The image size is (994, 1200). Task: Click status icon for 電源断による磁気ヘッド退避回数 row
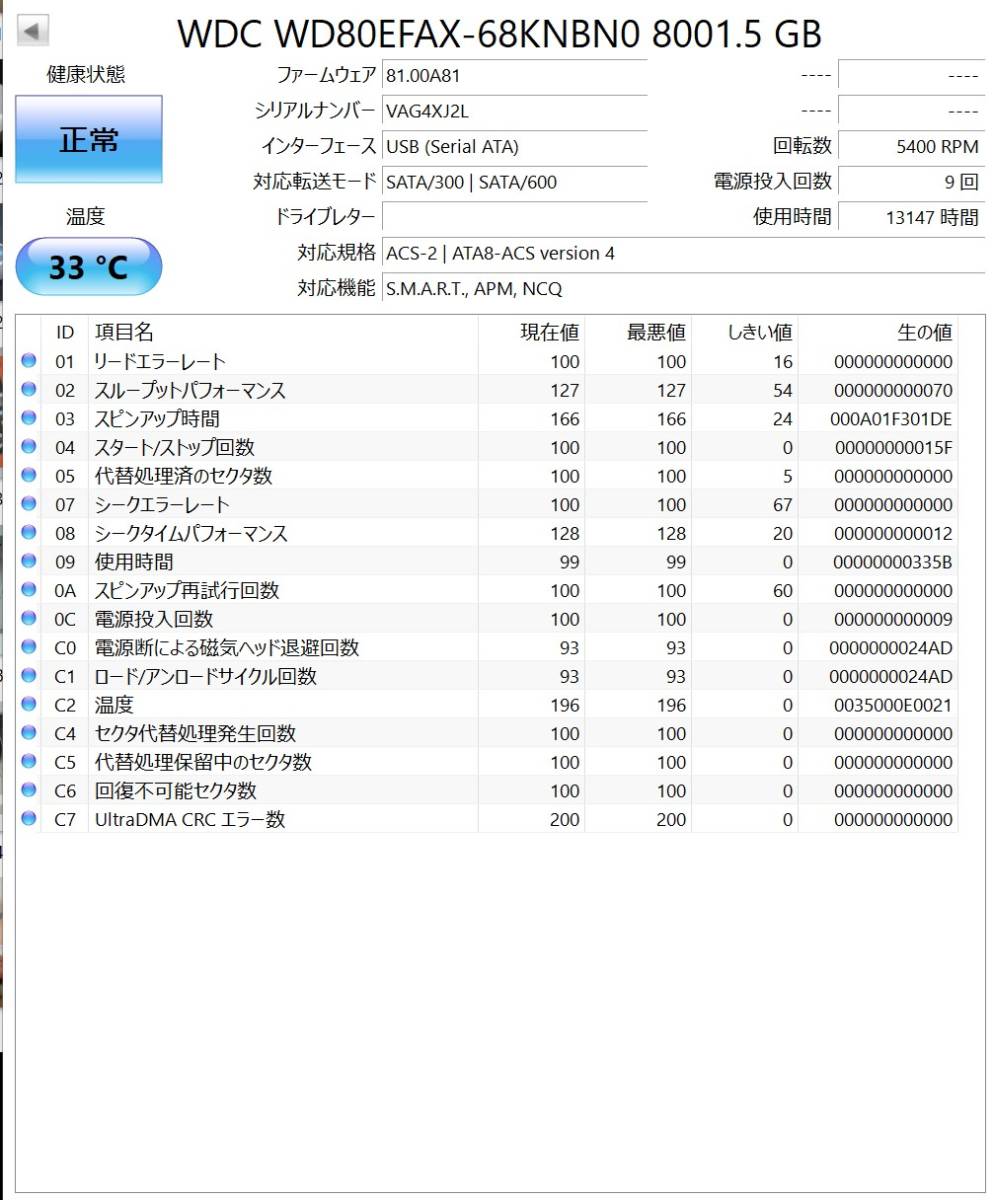(x=28, y=647)
